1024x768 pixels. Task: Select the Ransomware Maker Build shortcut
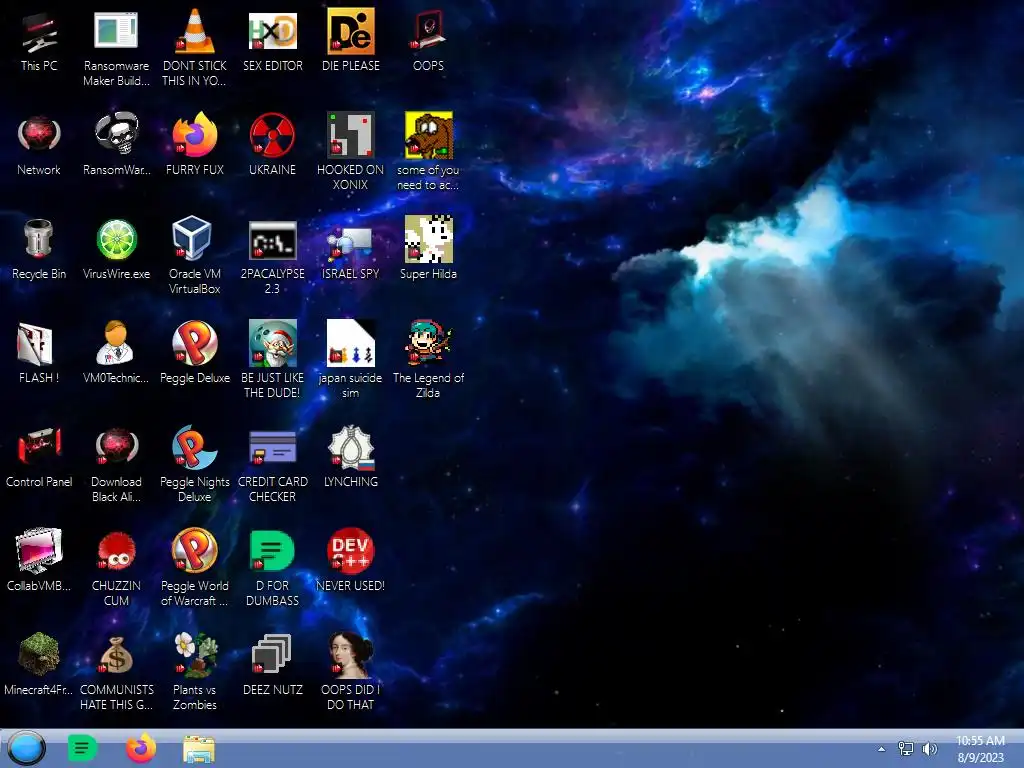click(x=116, y=31)
